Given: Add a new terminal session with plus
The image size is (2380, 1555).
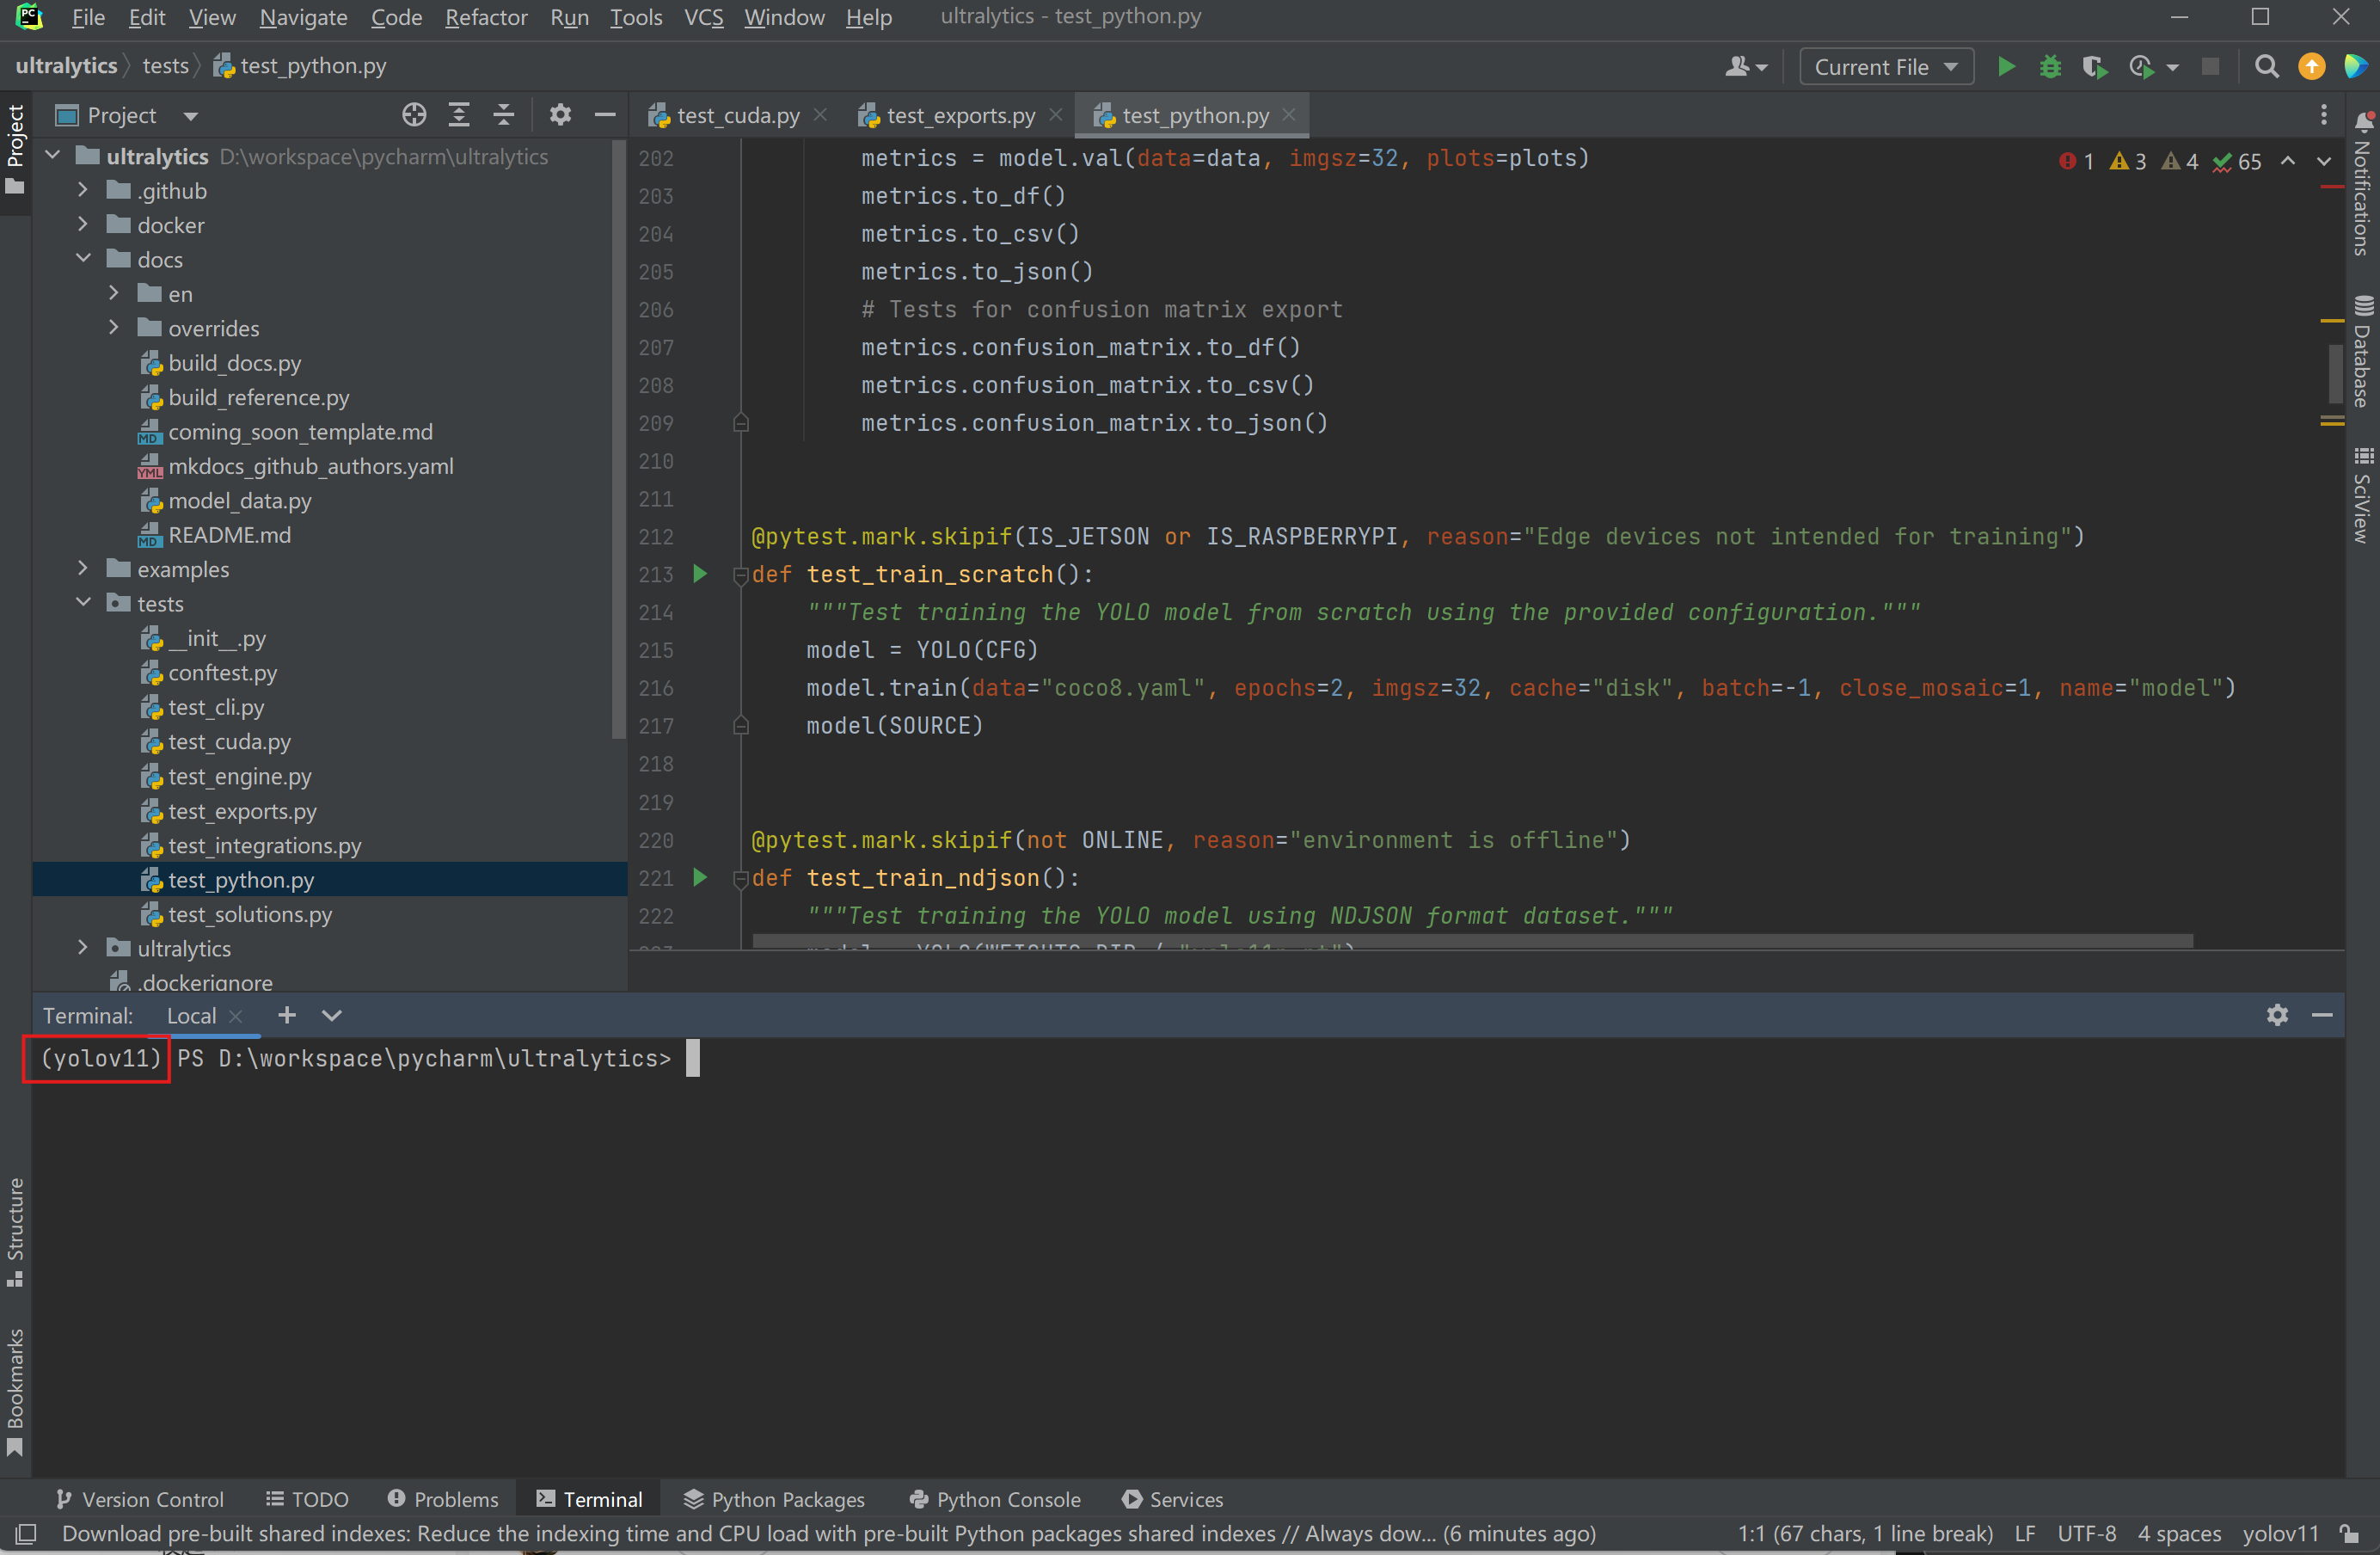Looking at the screenshot, I should (x=287, y=1015).
